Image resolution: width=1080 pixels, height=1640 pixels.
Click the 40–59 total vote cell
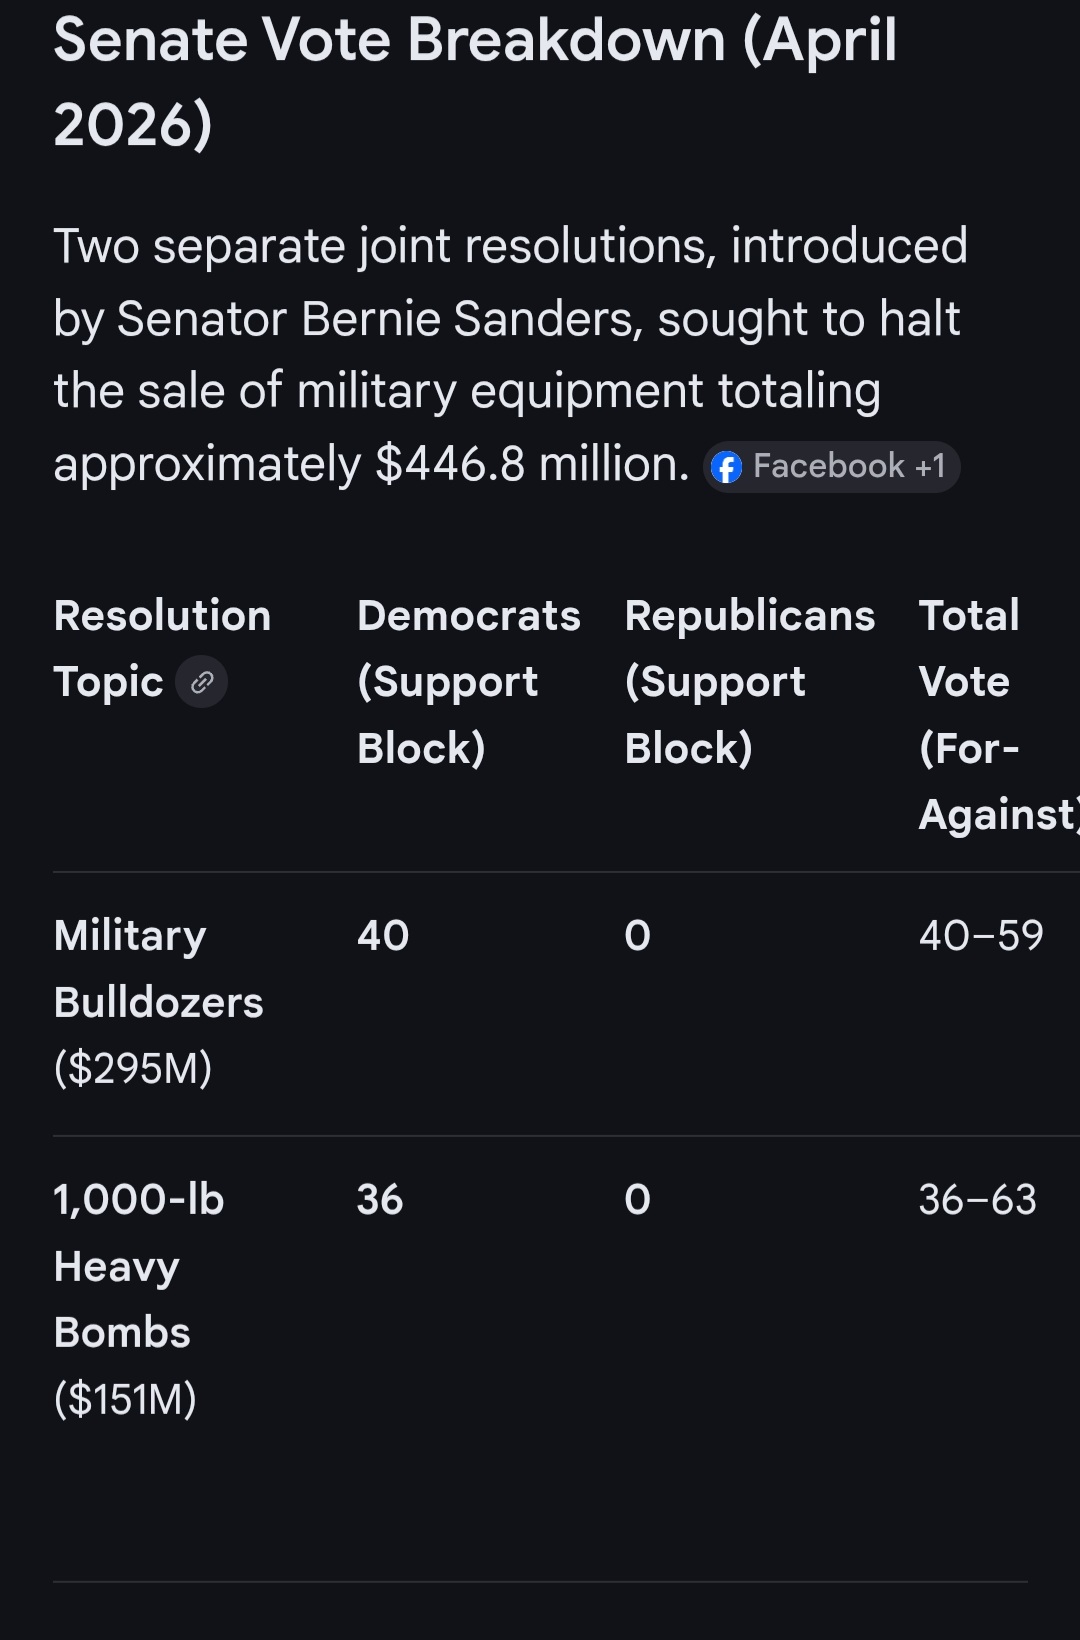981,936
